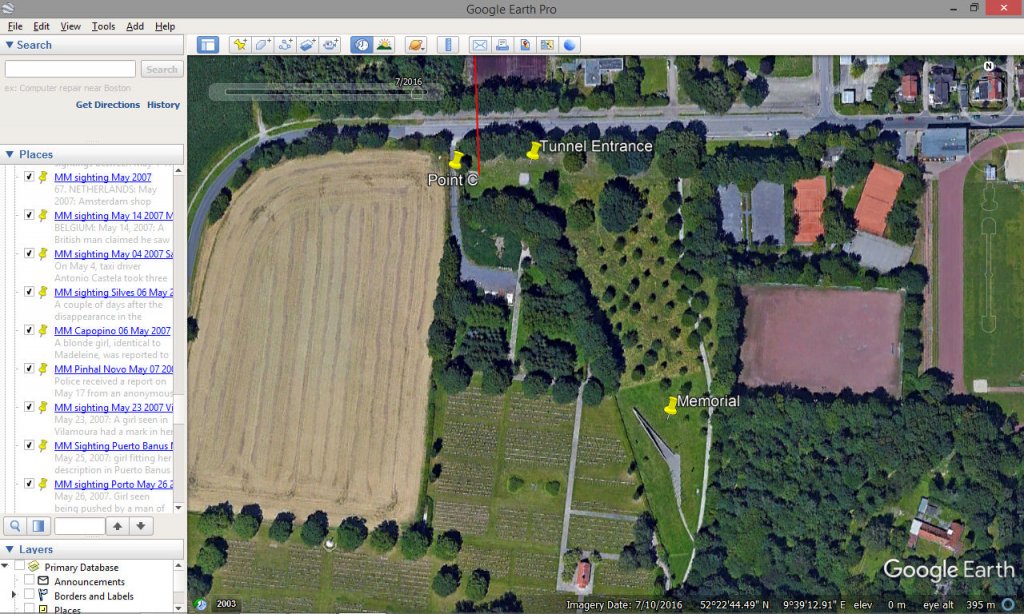Expand the Borders and Labels tree node
This screenshot has width=1024, height=614.
pos(13,596)
